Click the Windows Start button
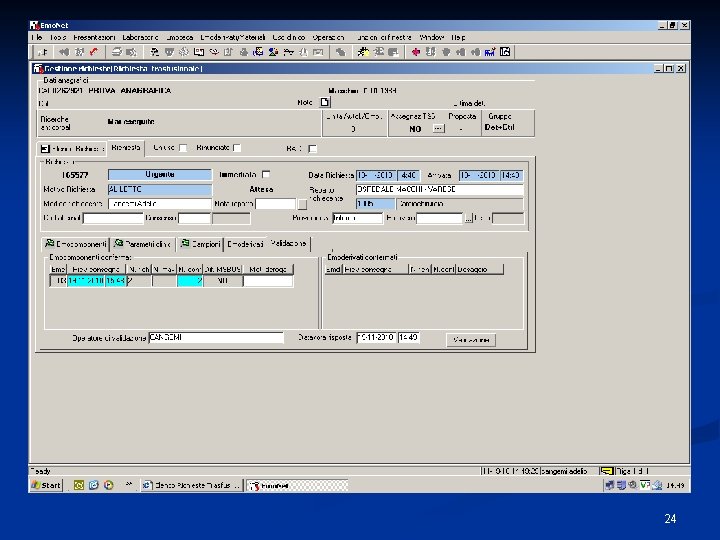The height and width of the screenshot is (540, 720). pos(46,485)
